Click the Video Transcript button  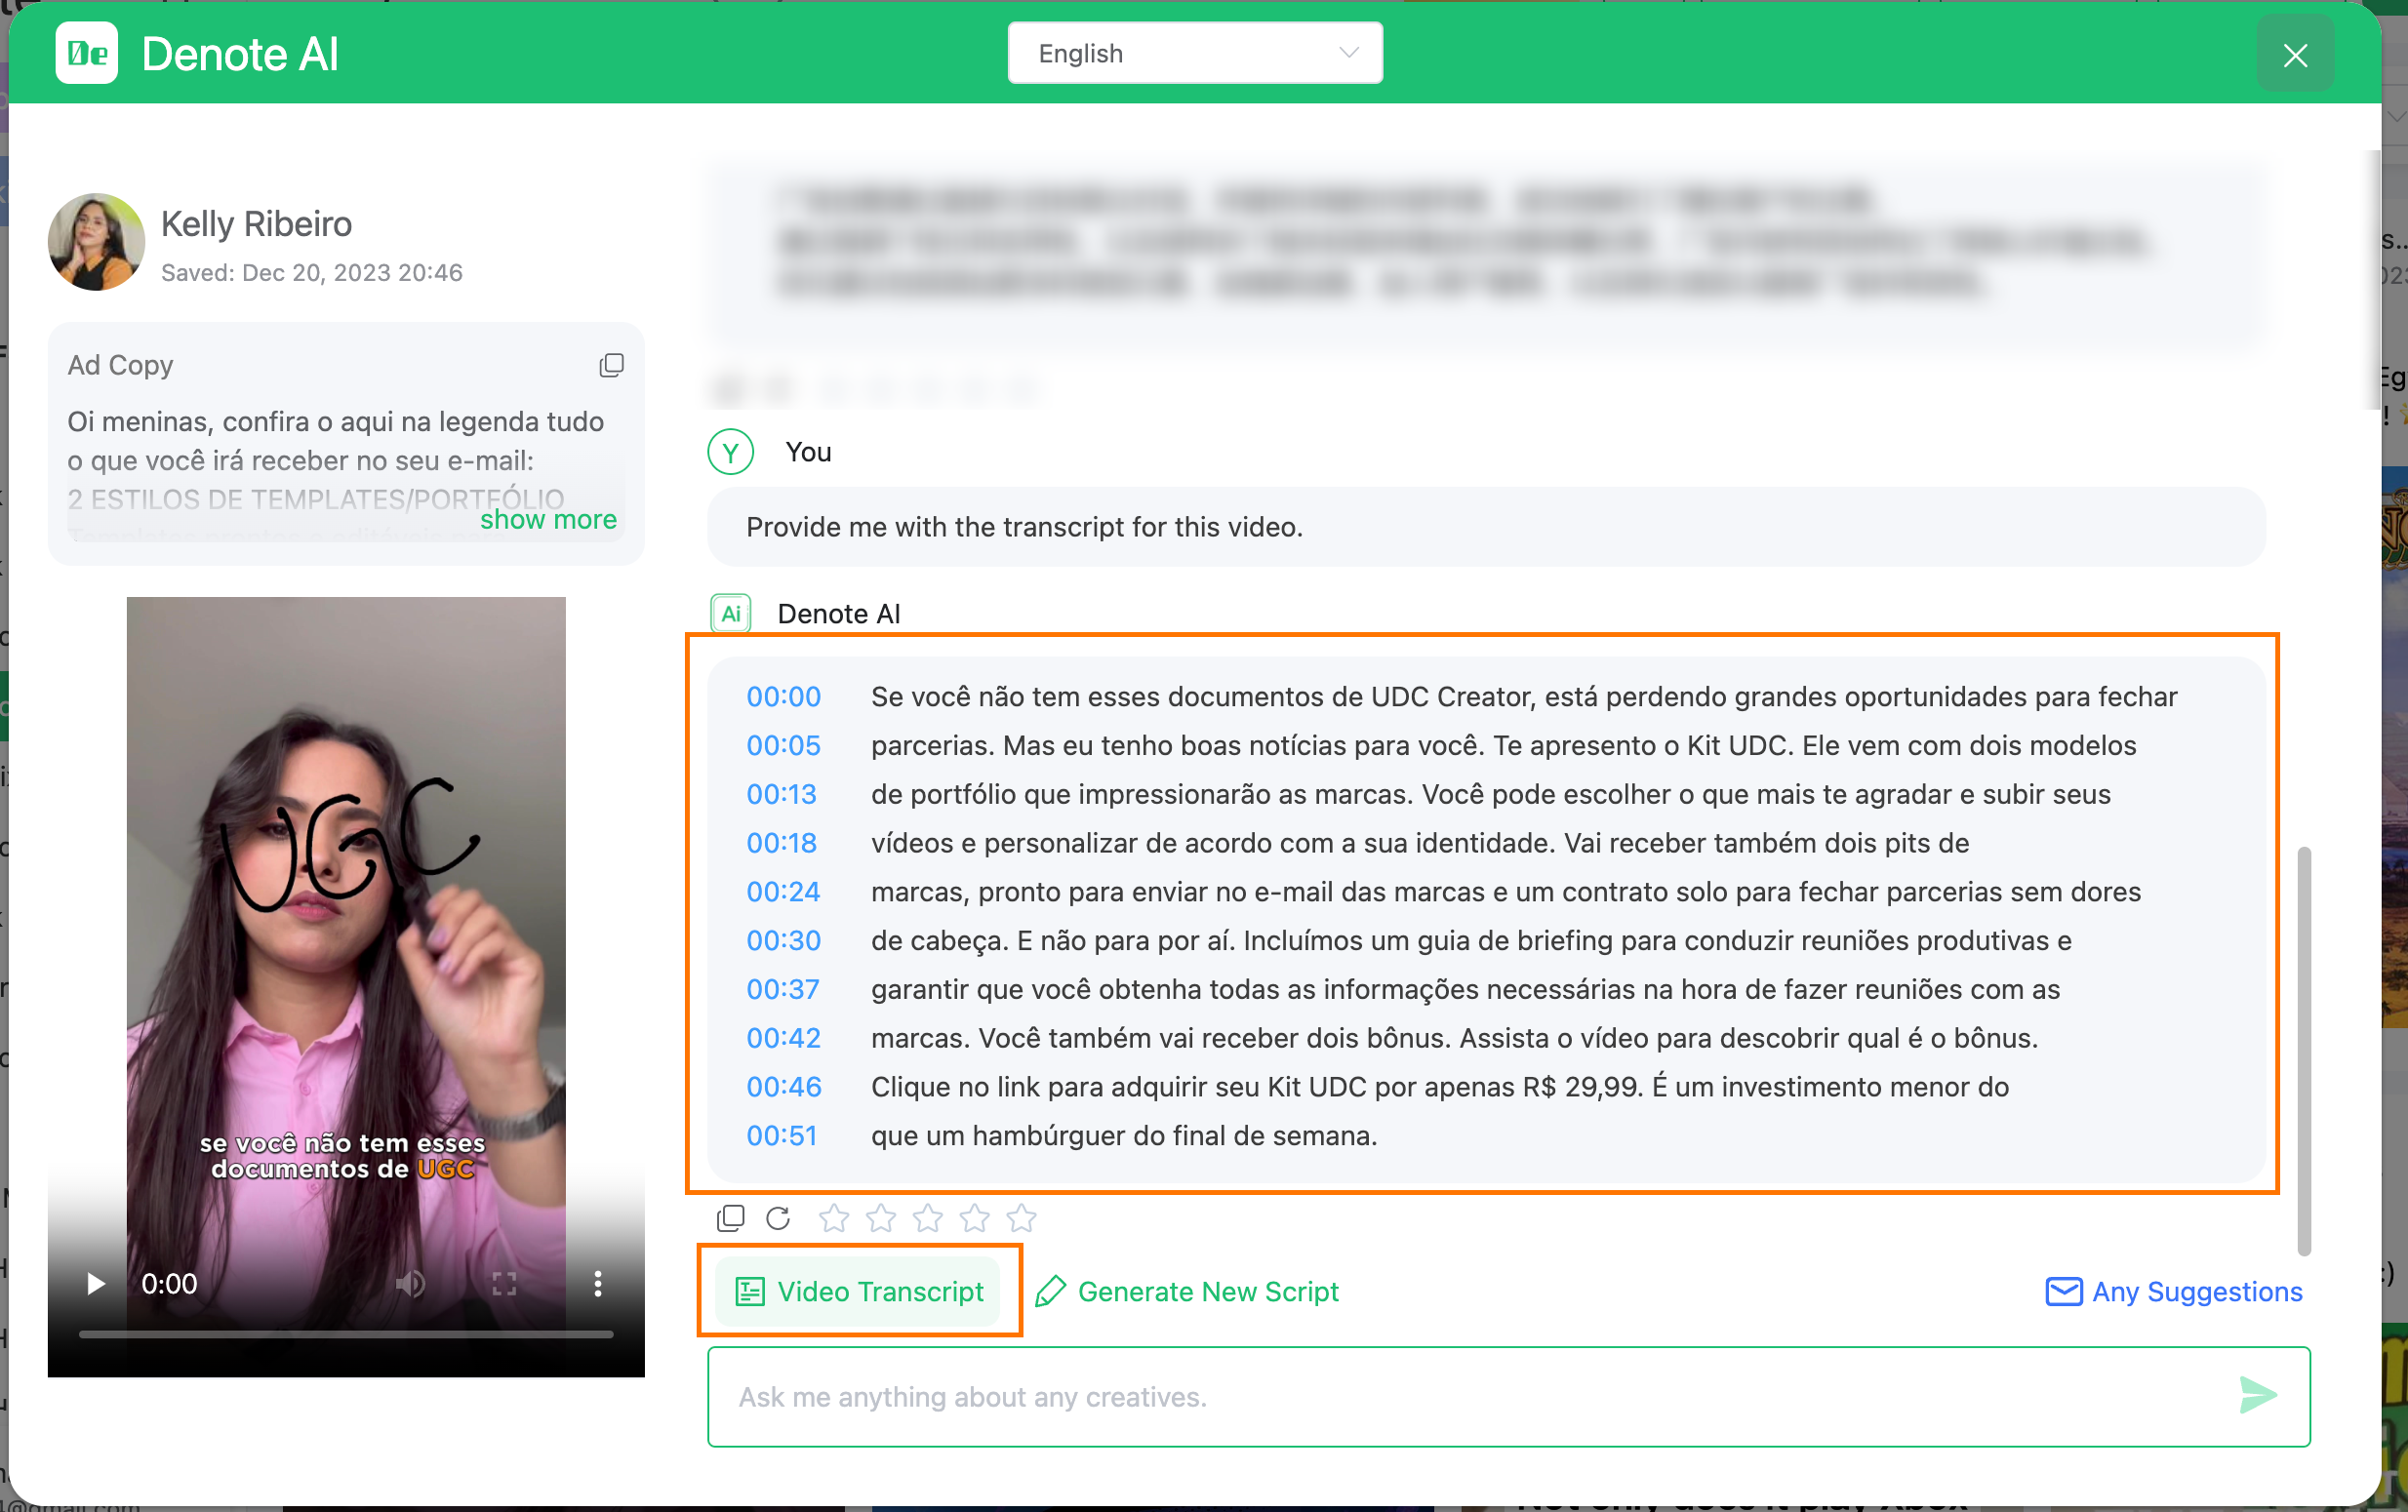pyautogui.click(x=859, y=1291)
